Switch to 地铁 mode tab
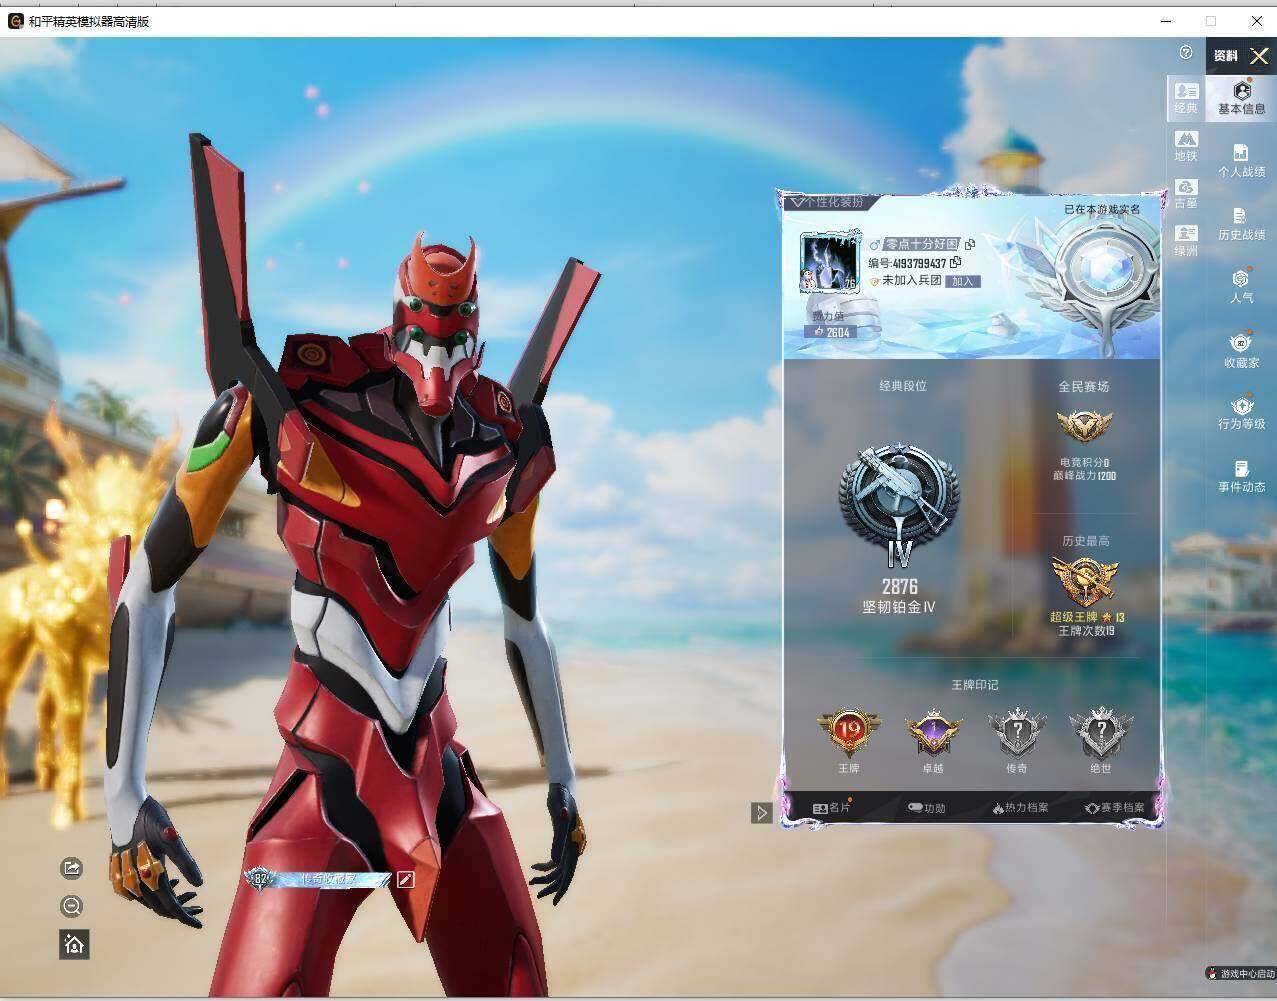The height and width of the screenshot is (1001, 1277). [x=1186, y=146]
